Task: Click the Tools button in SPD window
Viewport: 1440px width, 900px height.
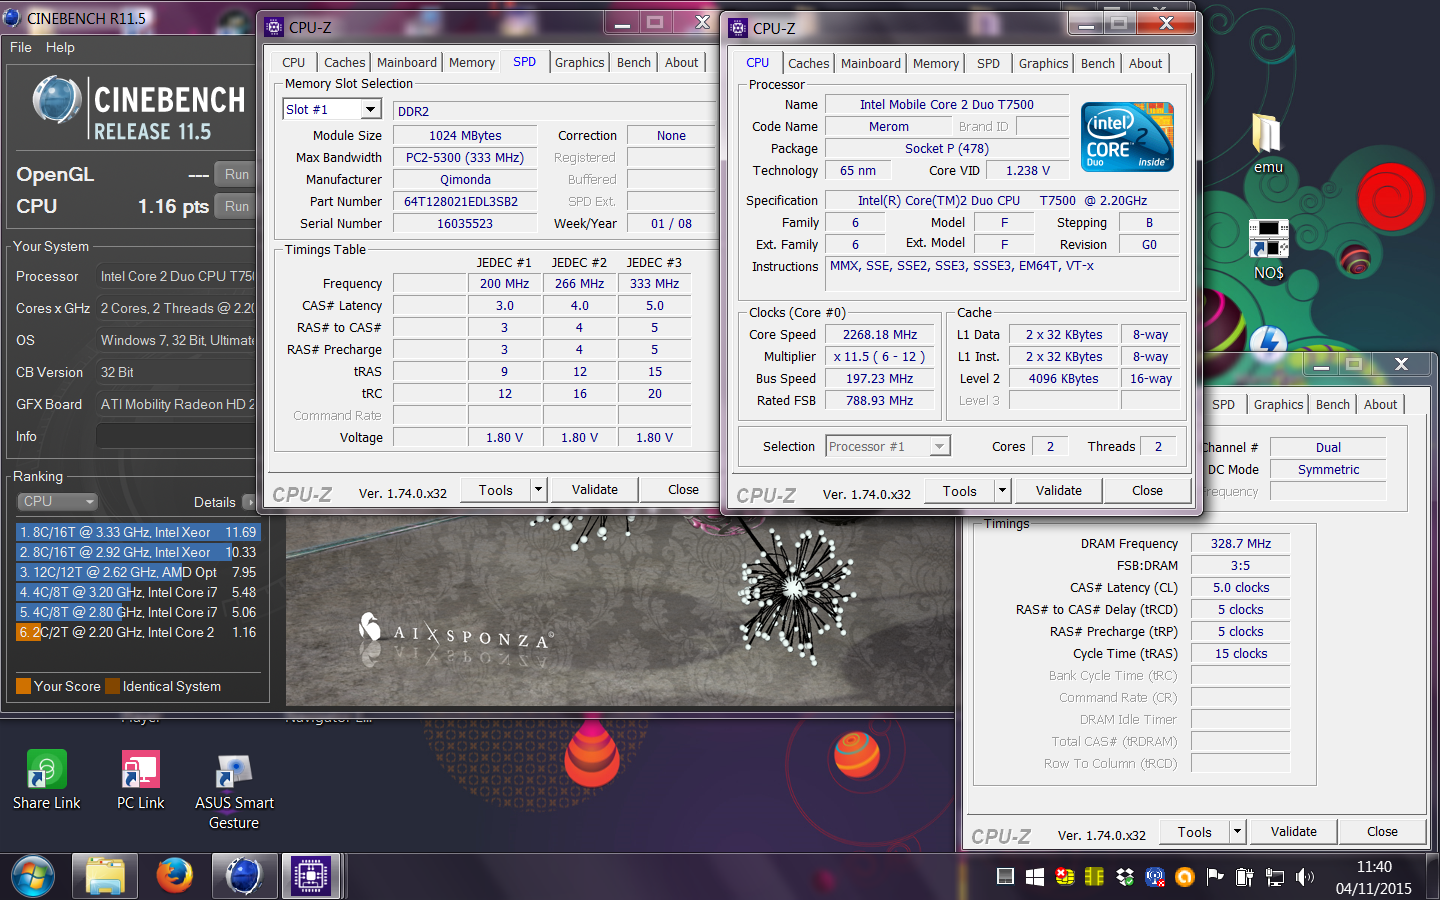Action: click(495, 489)
